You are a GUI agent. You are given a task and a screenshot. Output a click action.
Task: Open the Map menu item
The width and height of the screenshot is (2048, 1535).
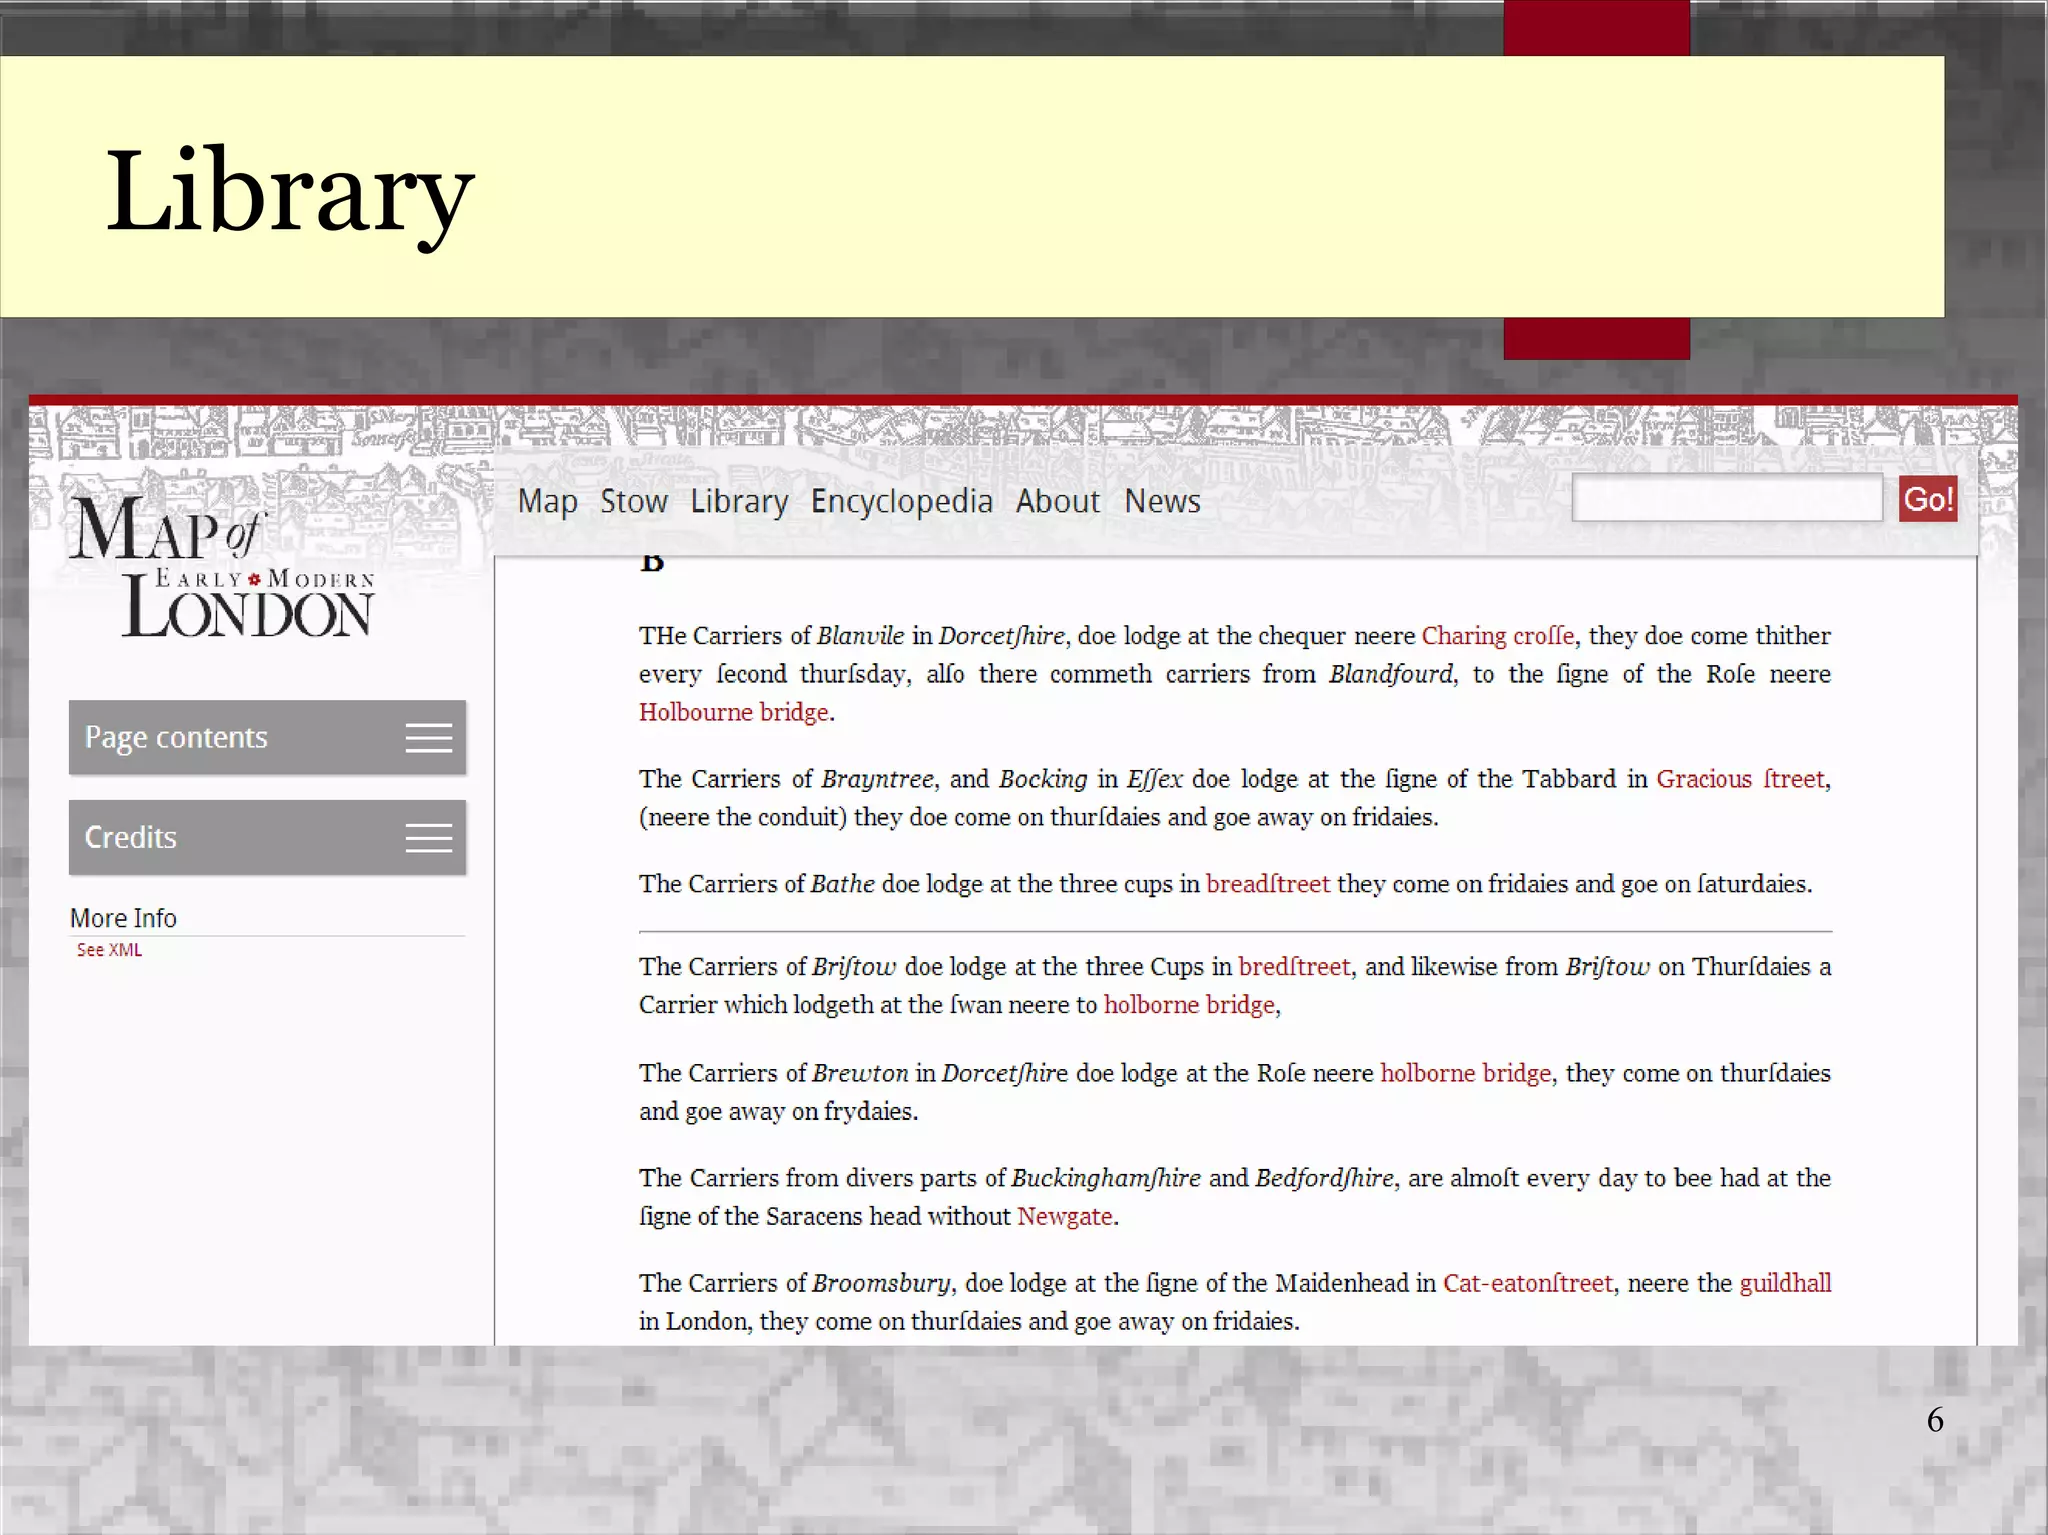click(547, 501)
